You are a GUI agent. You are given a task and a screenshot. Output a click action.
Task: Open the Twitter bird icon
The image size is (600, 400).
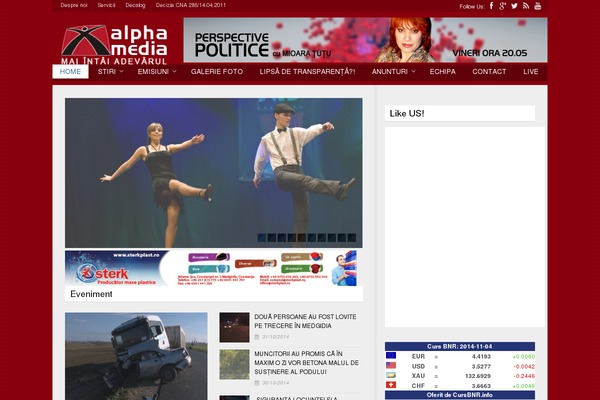514,6
